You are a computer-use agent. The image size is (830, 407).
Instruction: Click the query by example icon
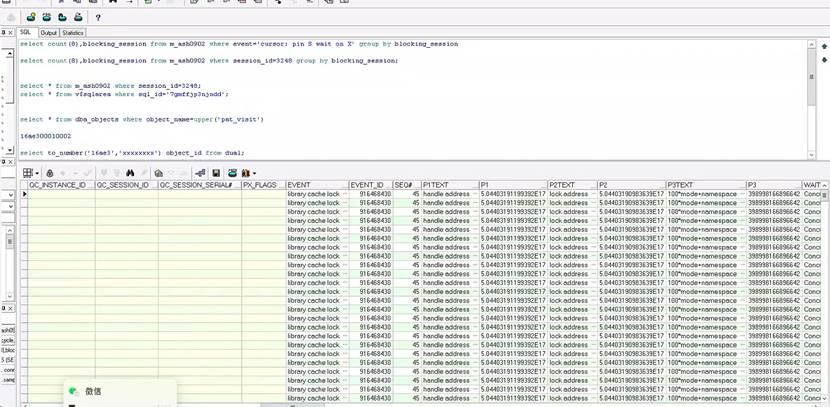pyautogui.click(x=158, y=173)
